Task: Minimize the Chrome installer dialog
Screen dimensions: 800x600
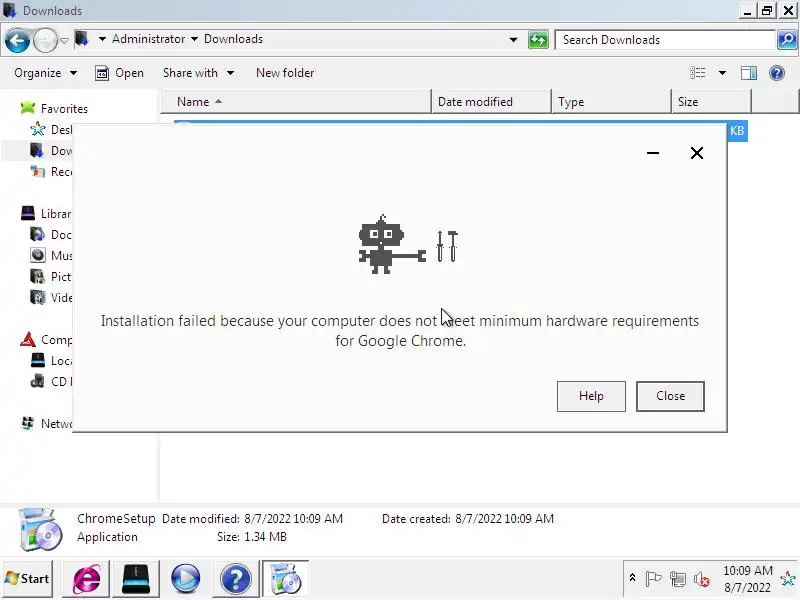Action: point(653,153)
